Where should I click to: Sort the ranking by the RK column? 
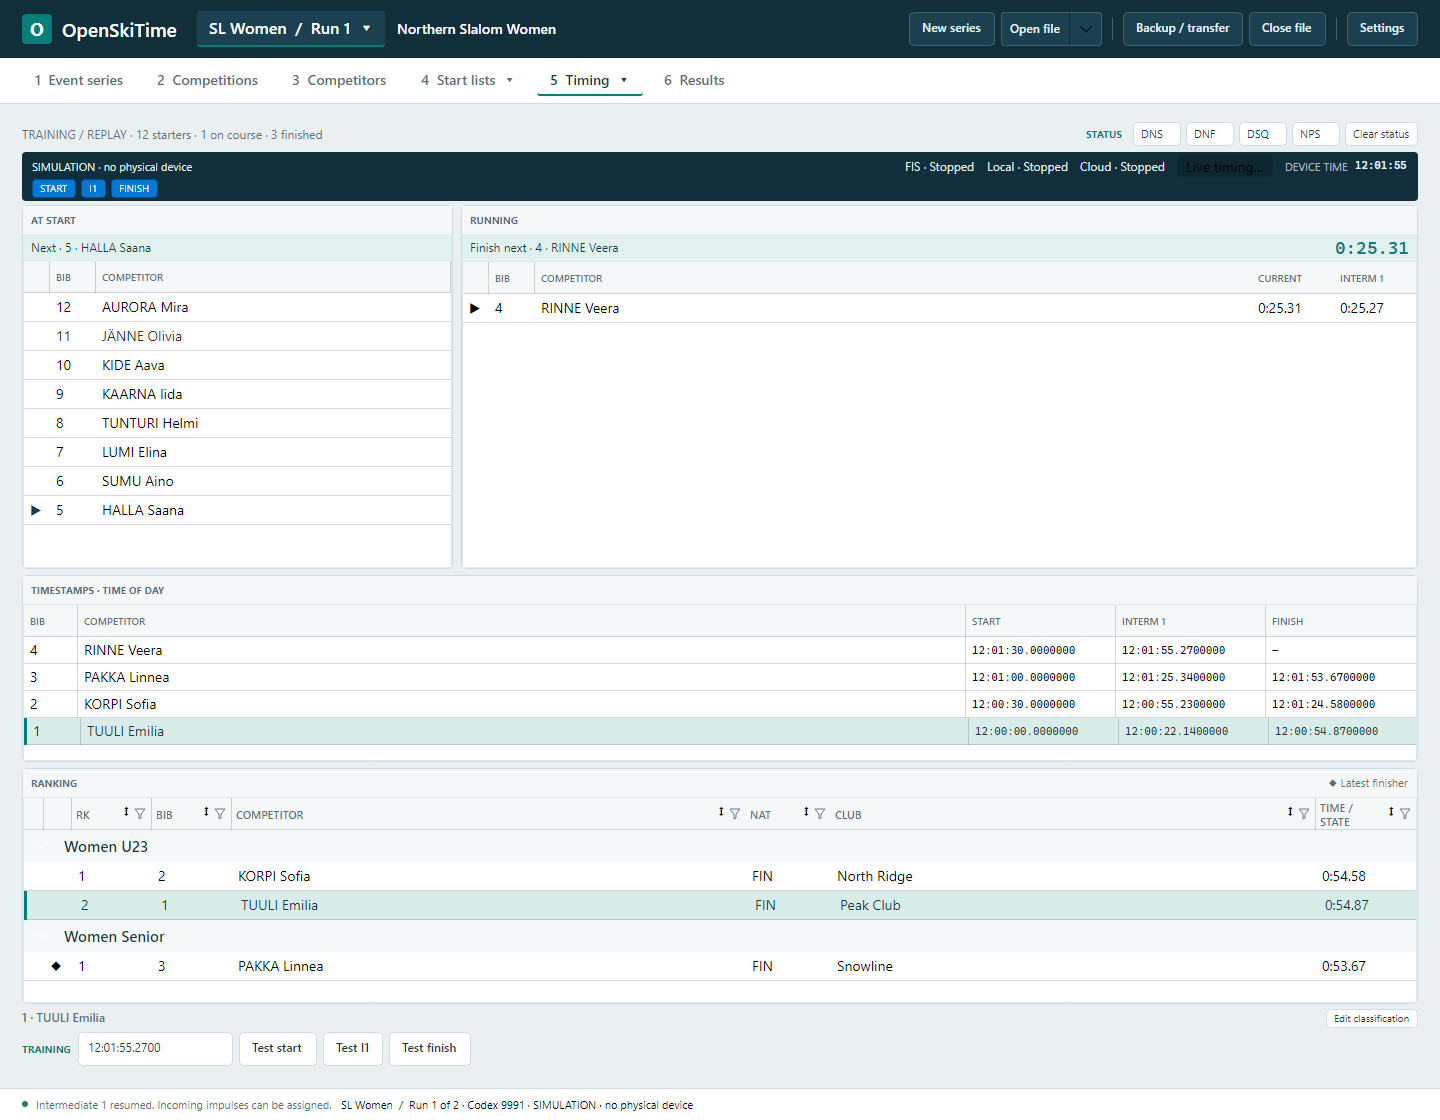(126, 812)
